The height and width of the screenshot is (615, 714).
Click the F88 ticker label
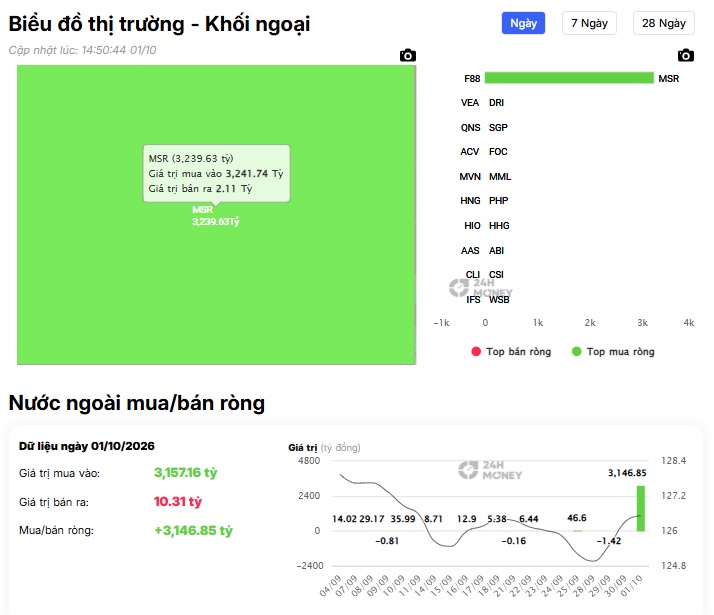[472, 79]
